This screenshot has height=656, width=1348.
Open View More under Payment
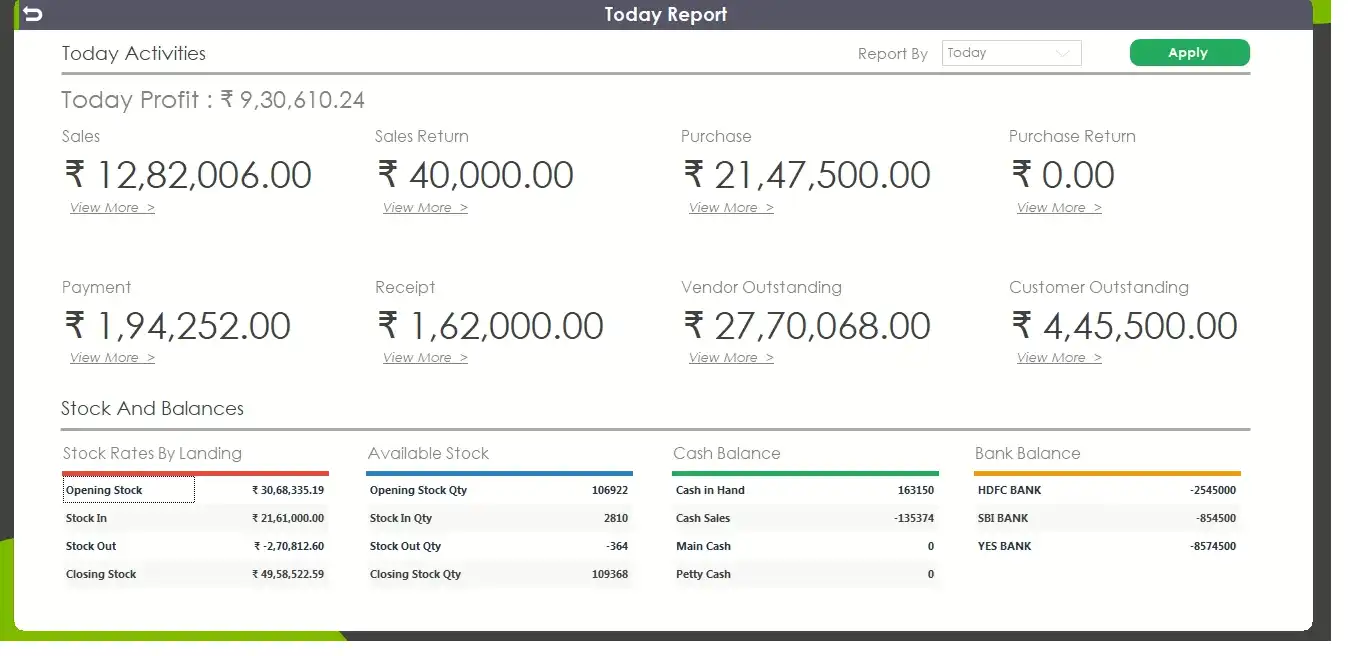(112, 358)
